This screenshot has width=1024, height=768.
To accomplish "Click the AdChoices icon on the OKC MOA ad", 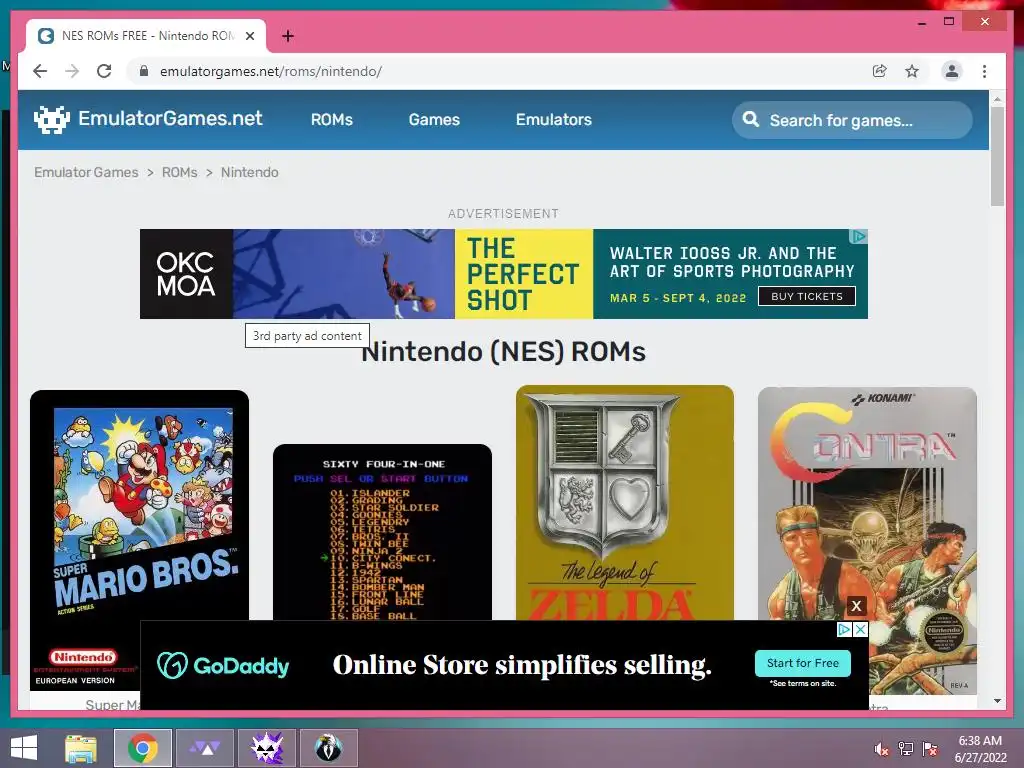I will pos(859,236).
